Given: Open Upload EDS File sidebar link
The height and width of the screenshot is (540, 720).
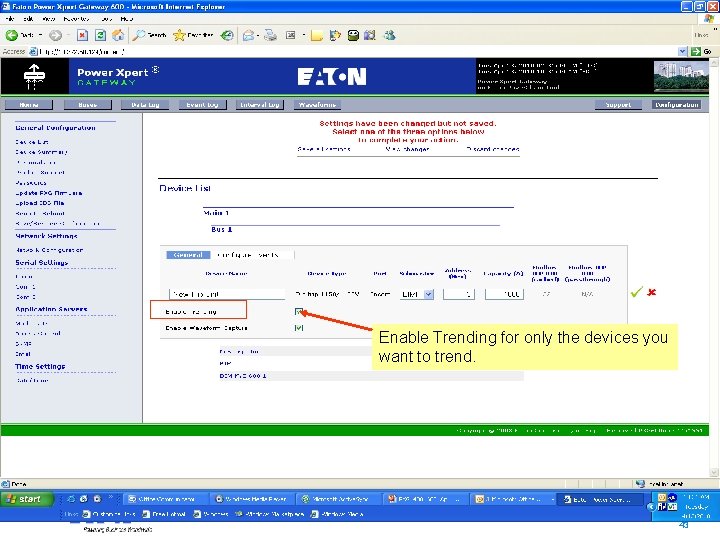Looking at the screenshot, I should (39, 203).
